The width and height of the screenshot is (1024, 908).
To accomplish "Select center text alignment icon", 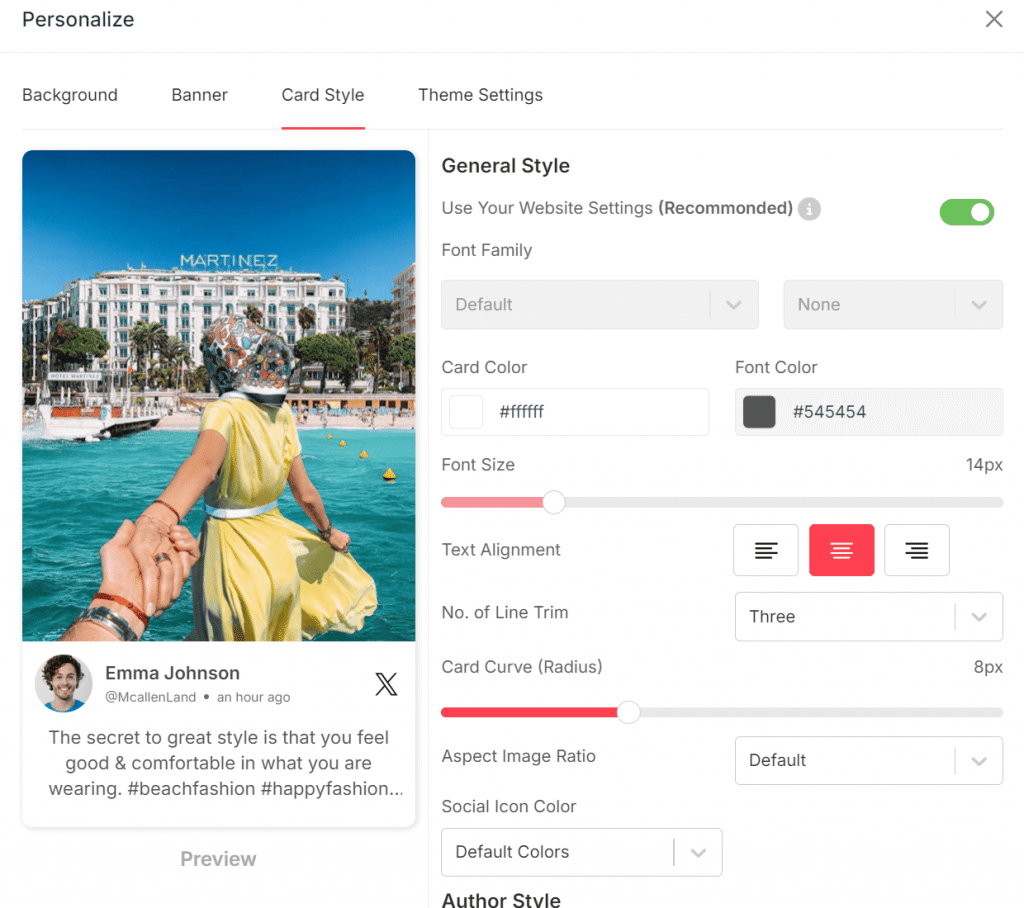I will point(841,550).
